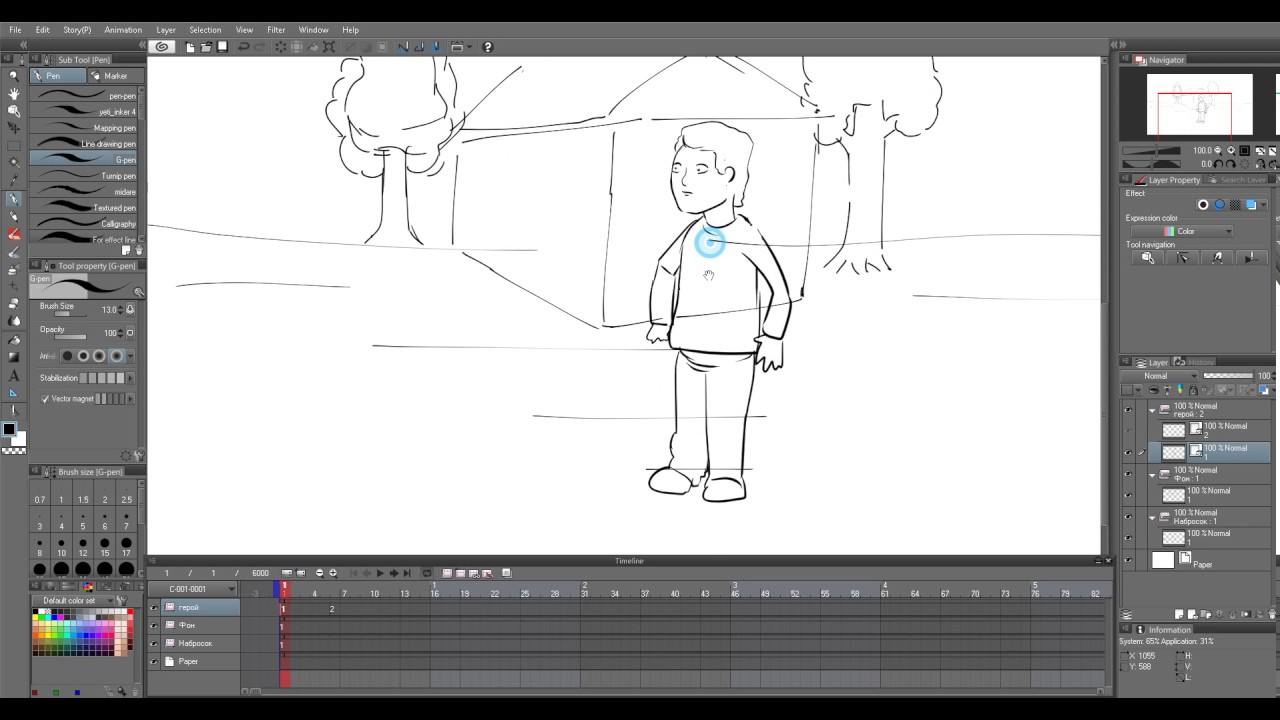The image size is (1280, 720).
Task: Switch to the History tab
Action: coord(1196,362)
